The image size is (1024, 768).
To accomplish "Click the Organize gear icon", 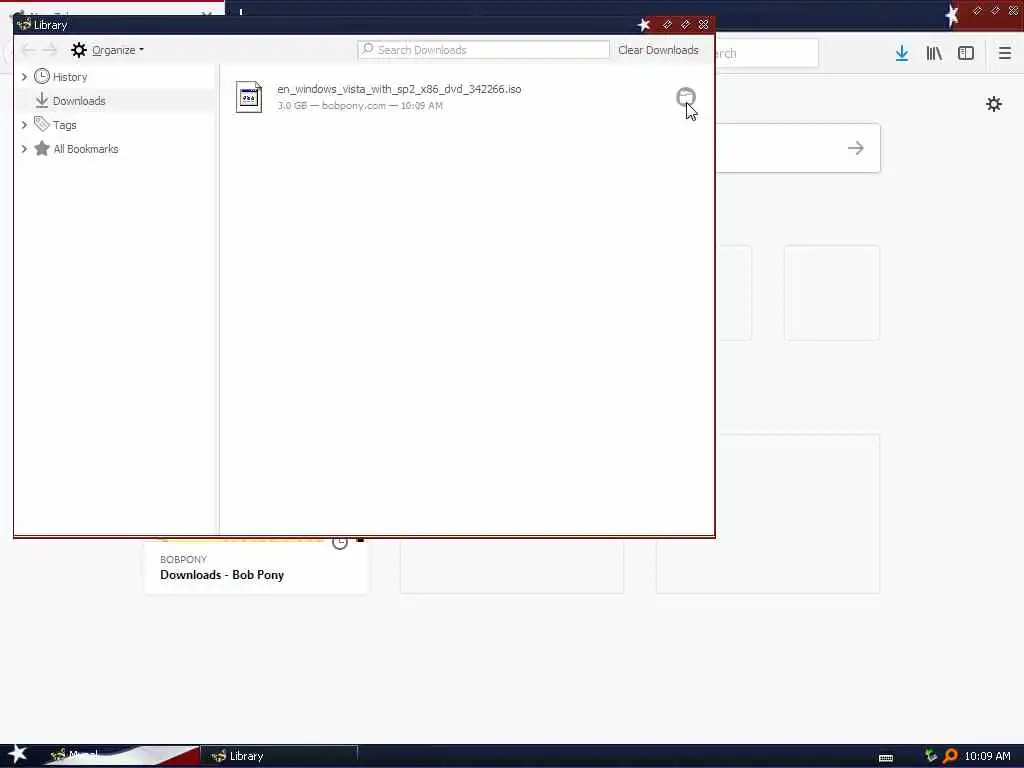I will (79, 50).
